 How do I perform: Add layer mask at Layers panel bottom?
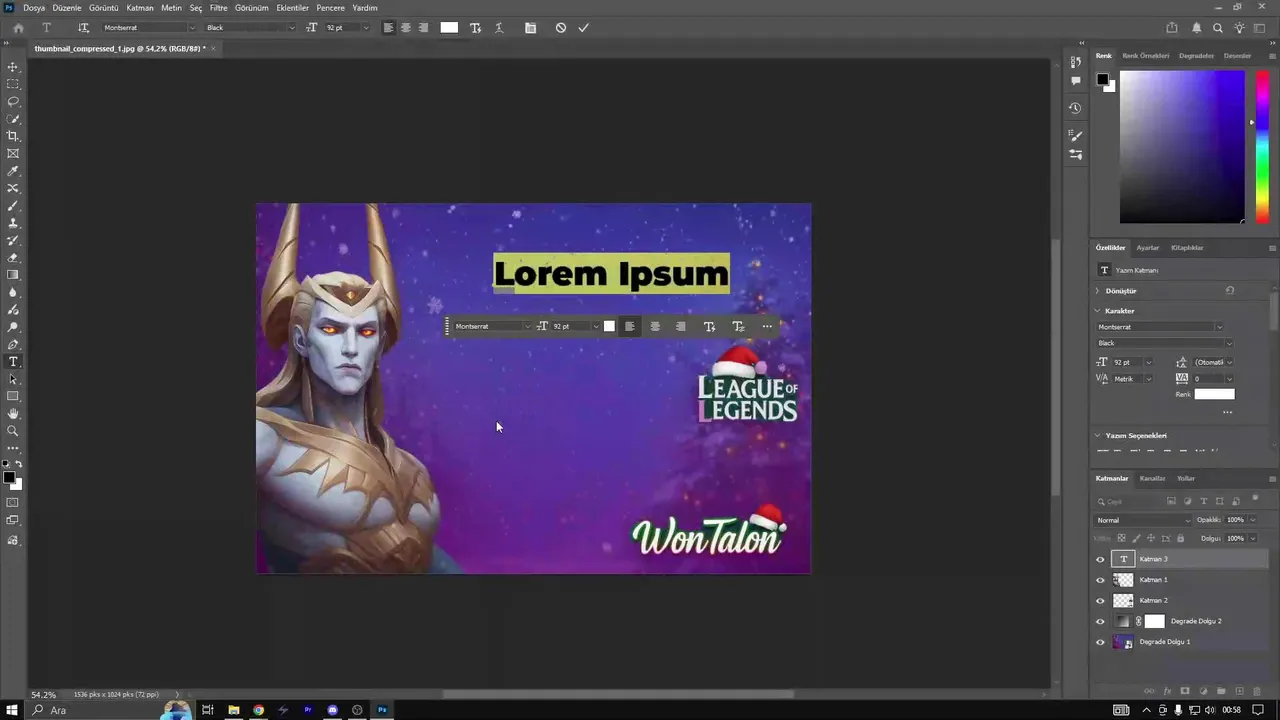(1185, 691)
